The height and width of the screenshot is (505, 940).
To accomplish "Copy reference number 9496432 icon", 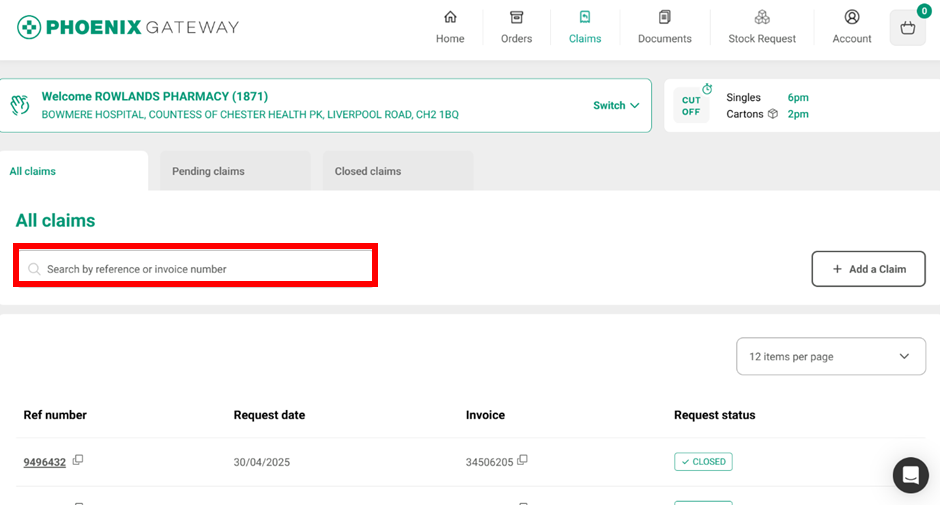I will pos(78,460).
